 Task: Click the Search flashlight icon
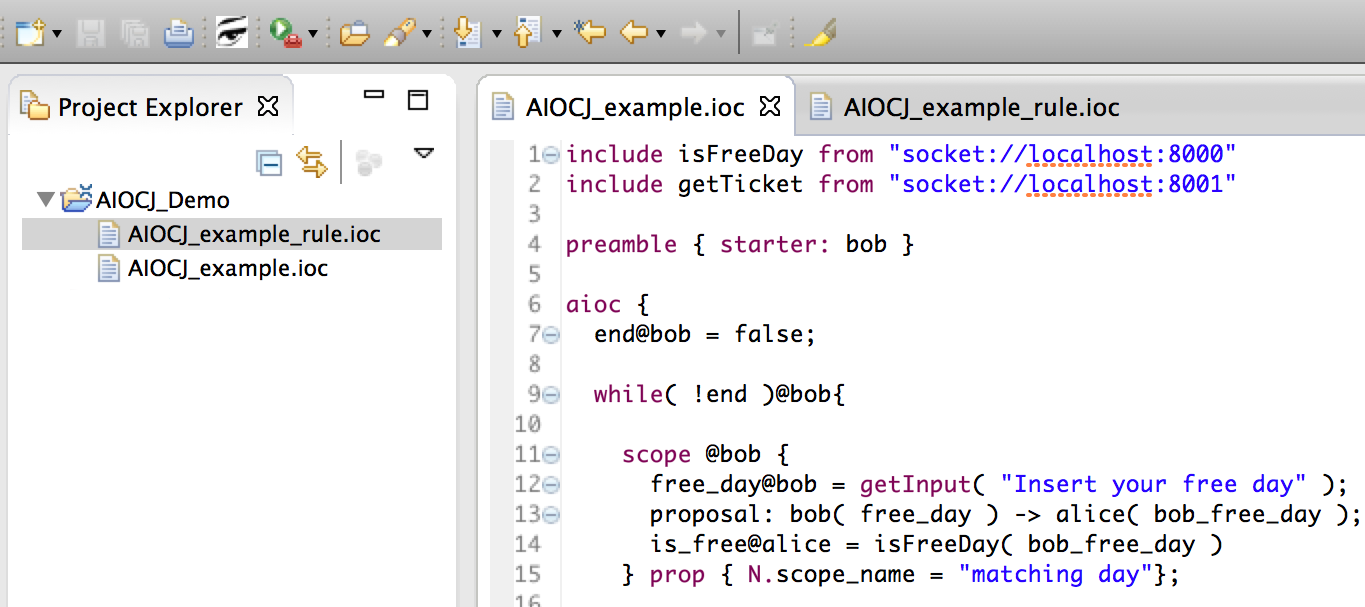point(399,34)
